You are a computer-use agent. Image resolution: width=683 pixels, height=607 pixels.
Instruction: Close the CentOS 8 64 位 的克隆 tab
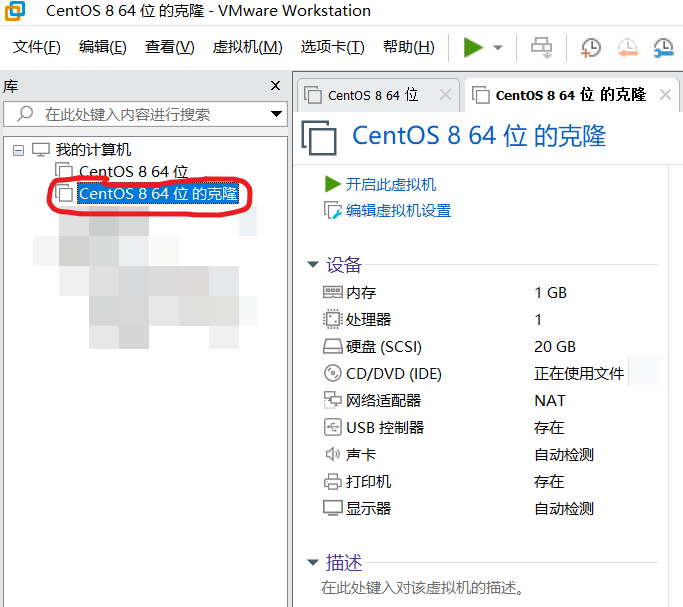click(665, 94)
